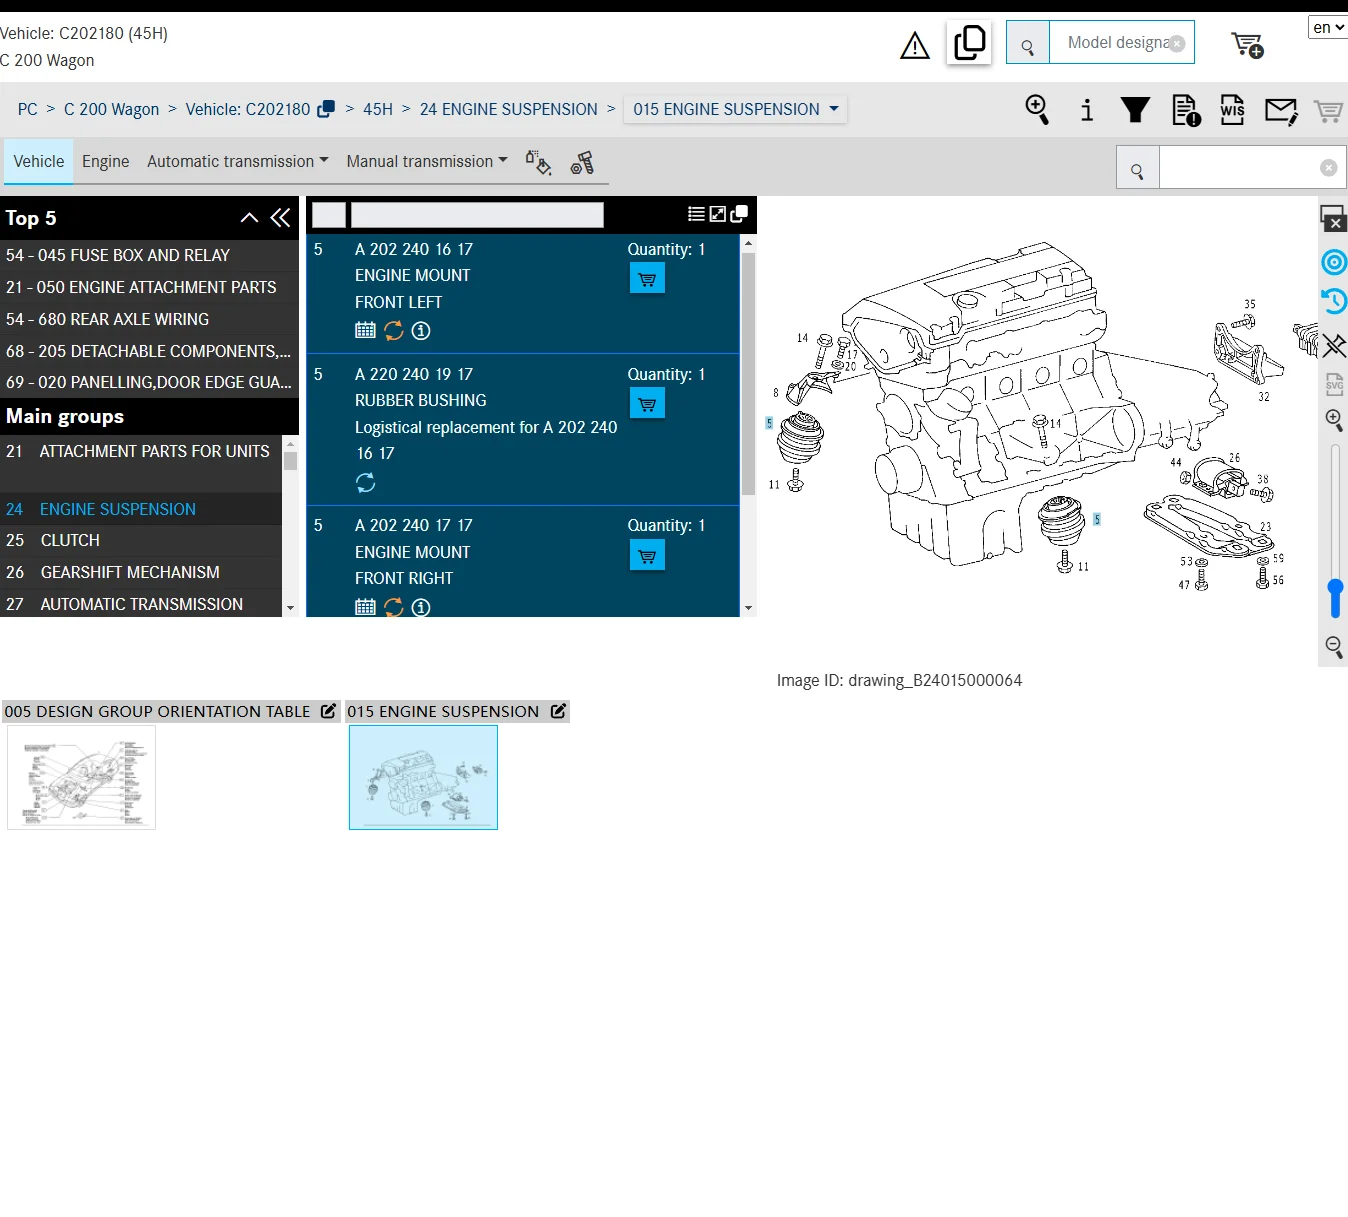Click the search icon beside Model designation

pyautogui.click(x=1027, y=43)
